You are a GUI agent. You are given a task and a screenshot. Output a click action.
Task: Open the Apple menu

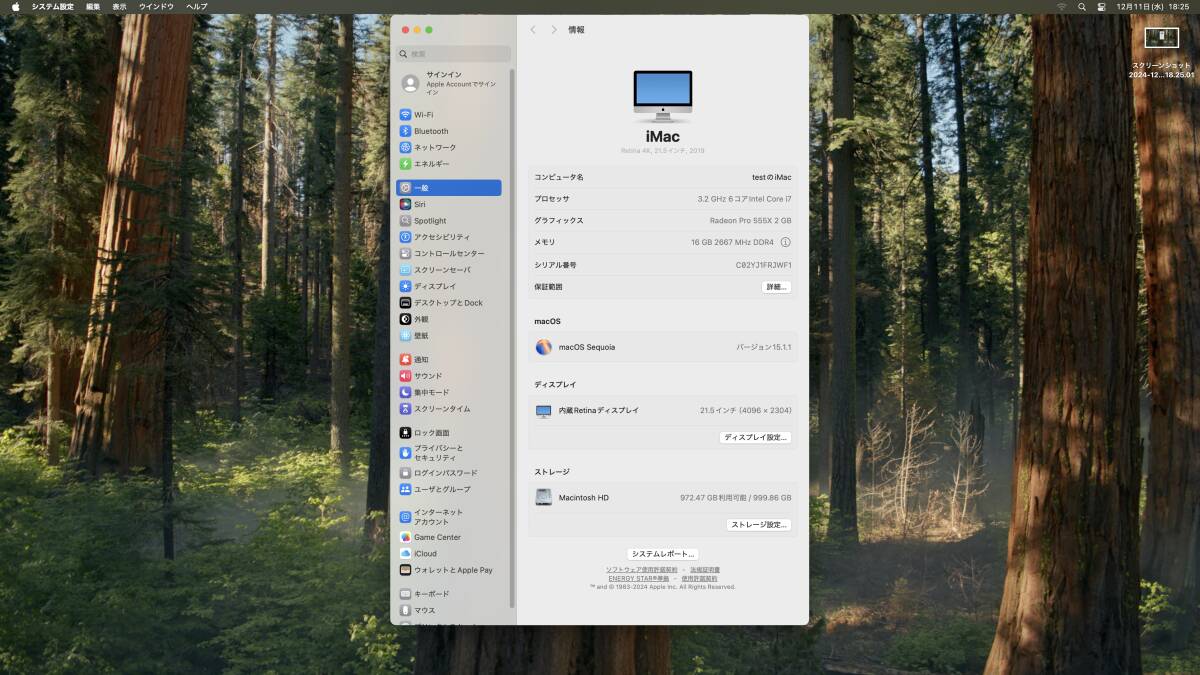[16, 7]
